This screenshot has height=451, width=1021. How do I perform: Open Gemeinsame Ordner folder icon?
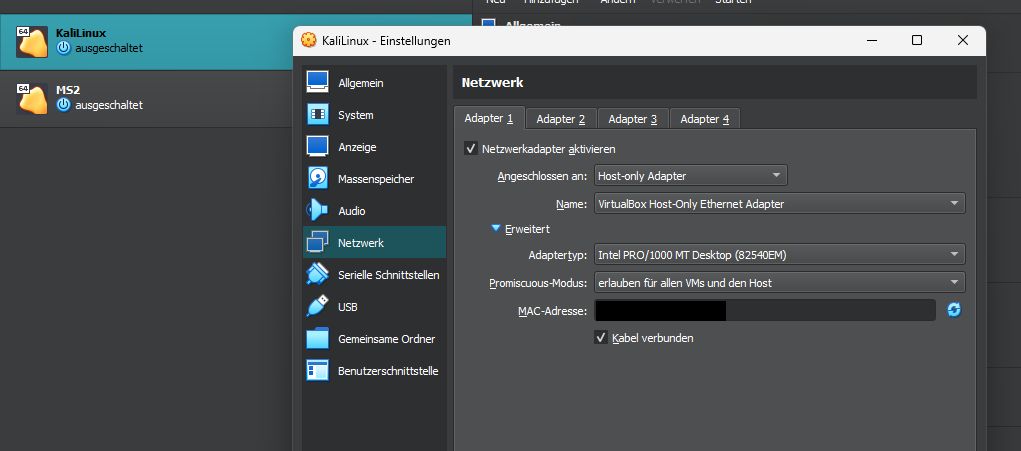(317, 338)
